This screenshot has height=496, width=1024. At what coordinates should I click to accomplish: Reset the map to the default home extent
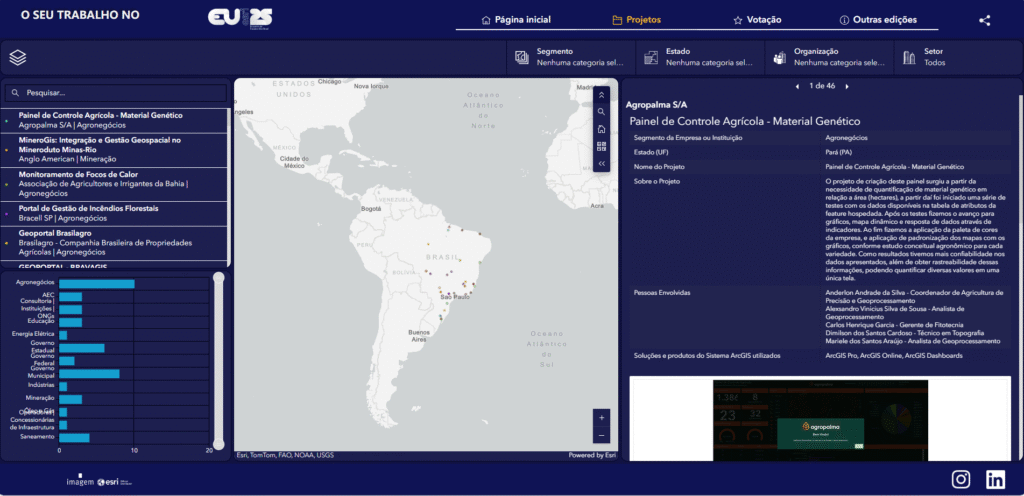pos(601,129)
